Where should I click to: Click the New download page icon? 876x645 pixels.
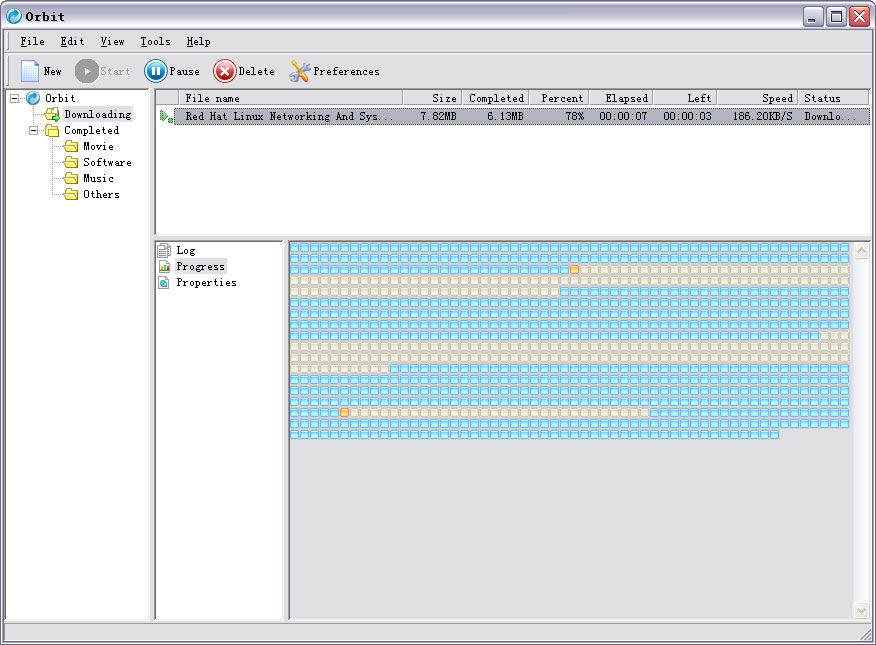tap(30, 71)
